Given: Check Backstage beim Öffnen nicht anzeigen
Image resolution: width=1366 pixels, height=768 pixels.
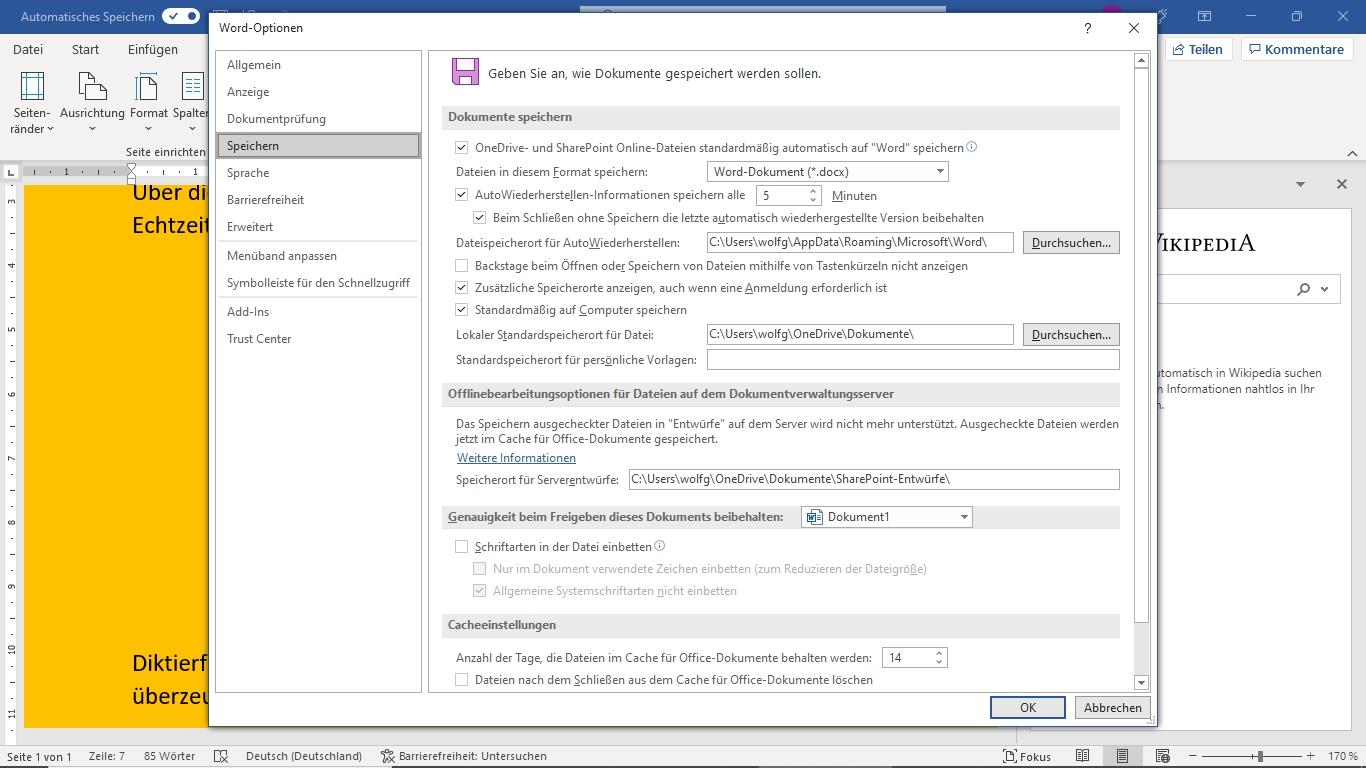Looking at the screenshot, I should (x=461, y=266).
